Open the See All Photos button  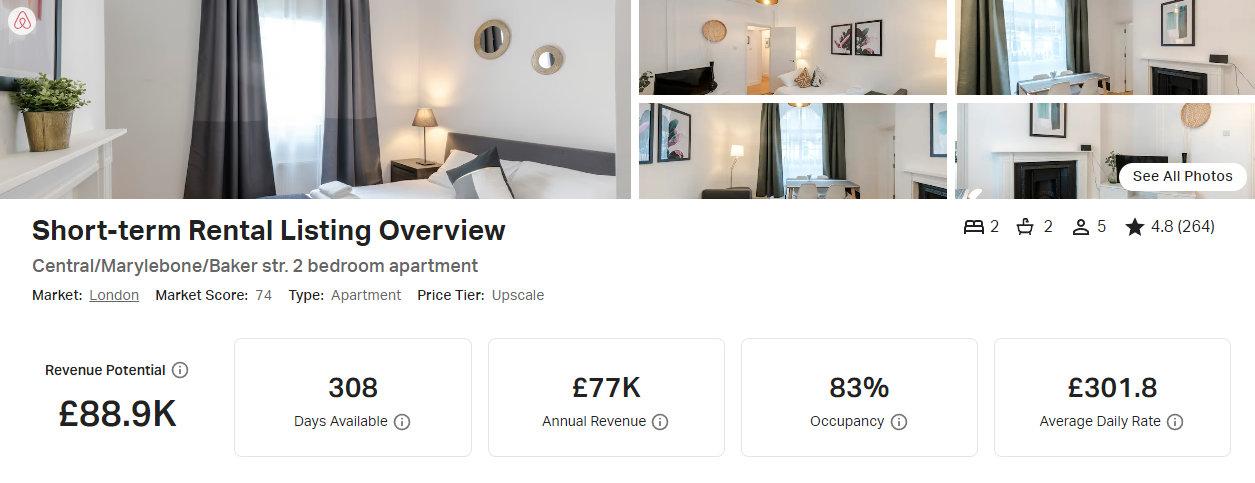tap(1183, 176)
